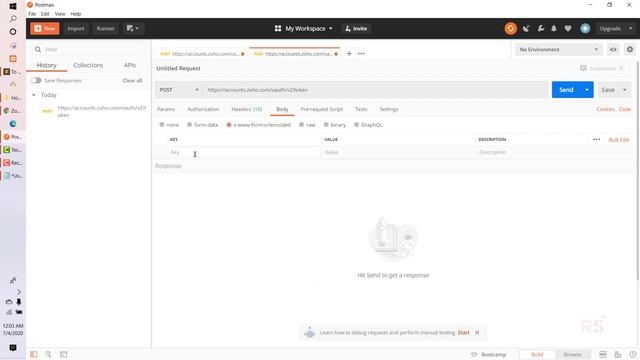Image resolution: width=640 pixels, height=360 pixels.
Task: Click the Bulk Edit link
Action: pos(619,140)
